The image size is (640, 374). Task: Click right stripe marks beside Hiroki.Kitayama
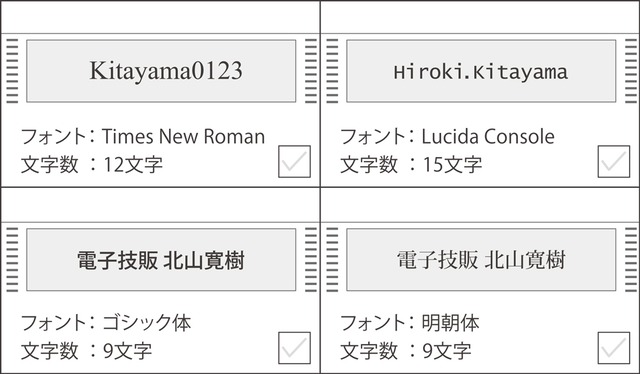coord(631,71)
